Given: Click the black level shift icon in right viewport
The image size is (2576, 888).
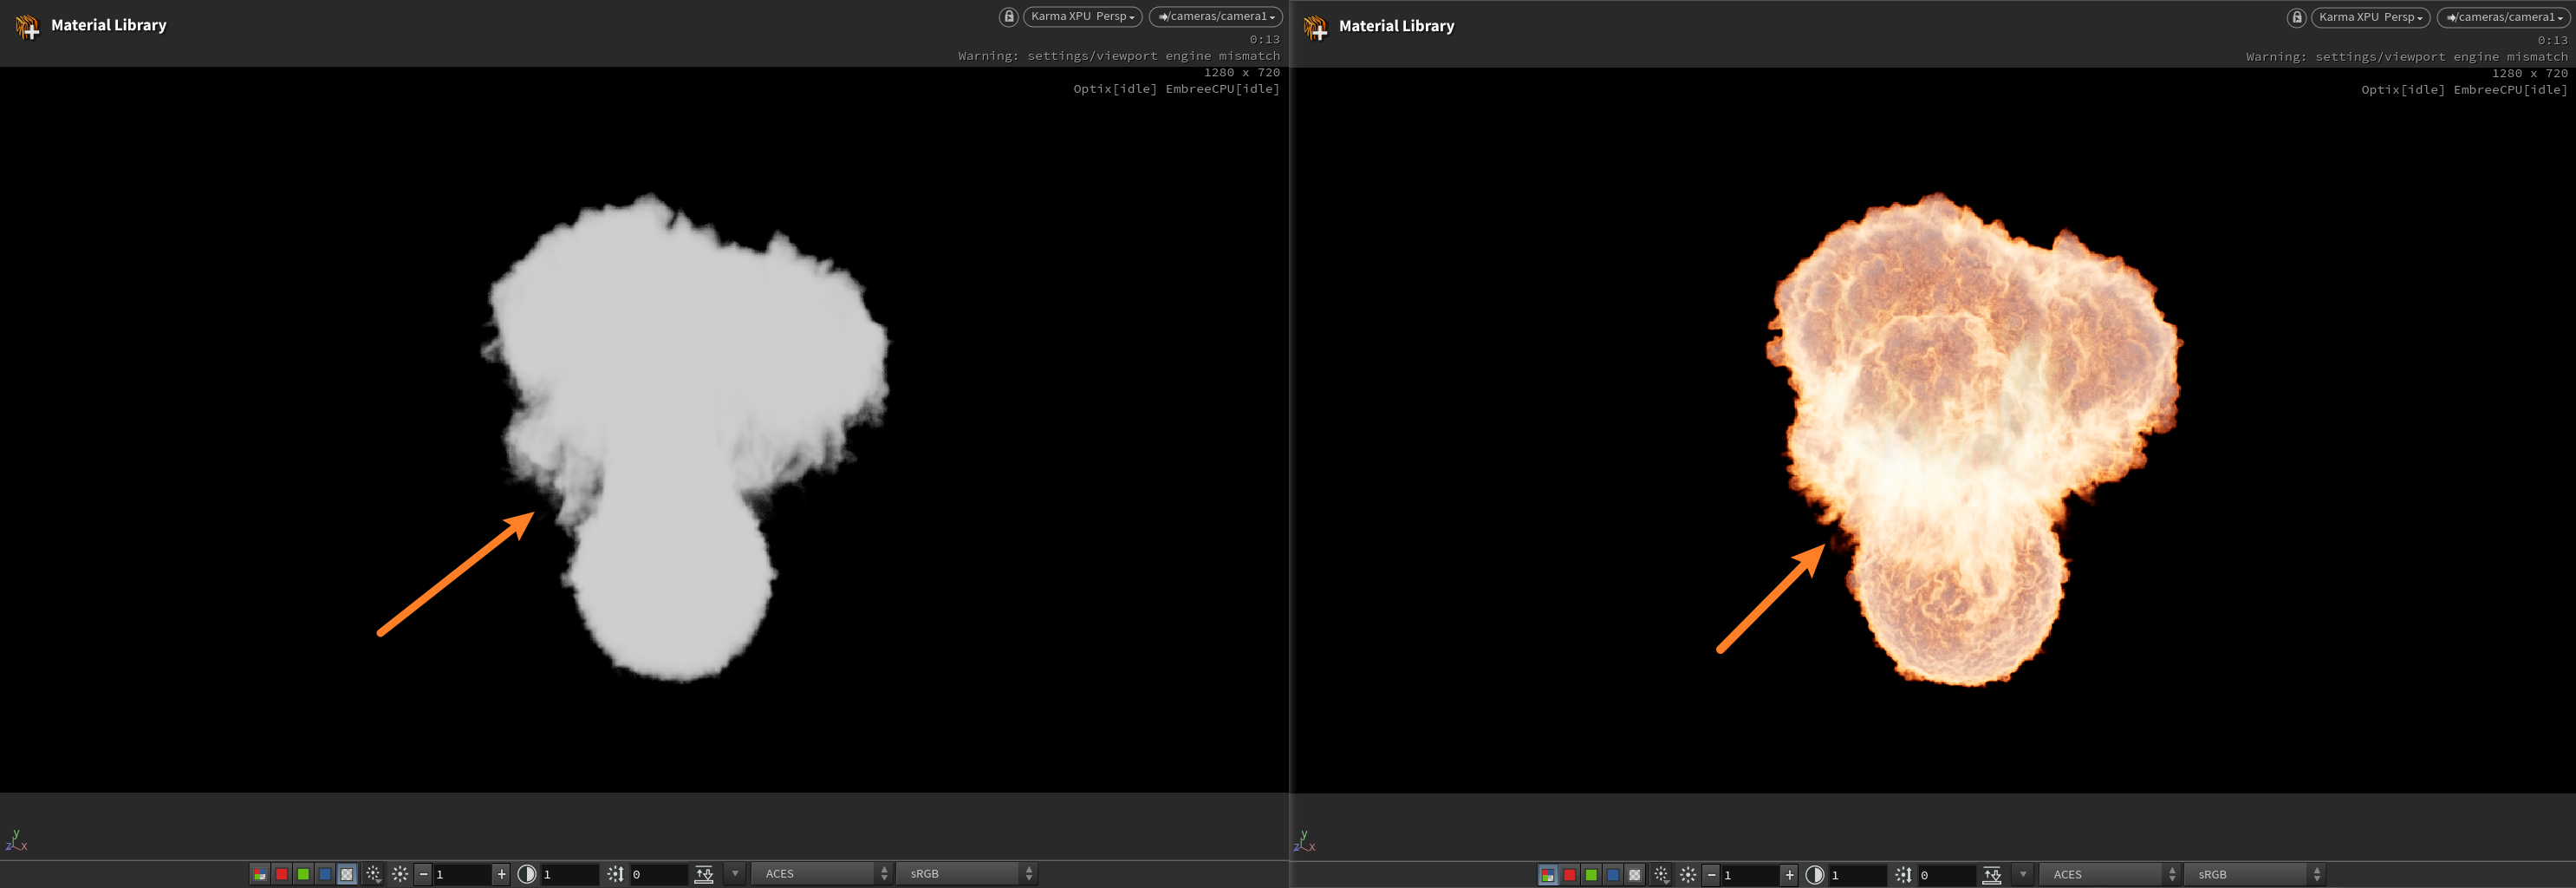Looking at the screenshot, I should 1903,875.
